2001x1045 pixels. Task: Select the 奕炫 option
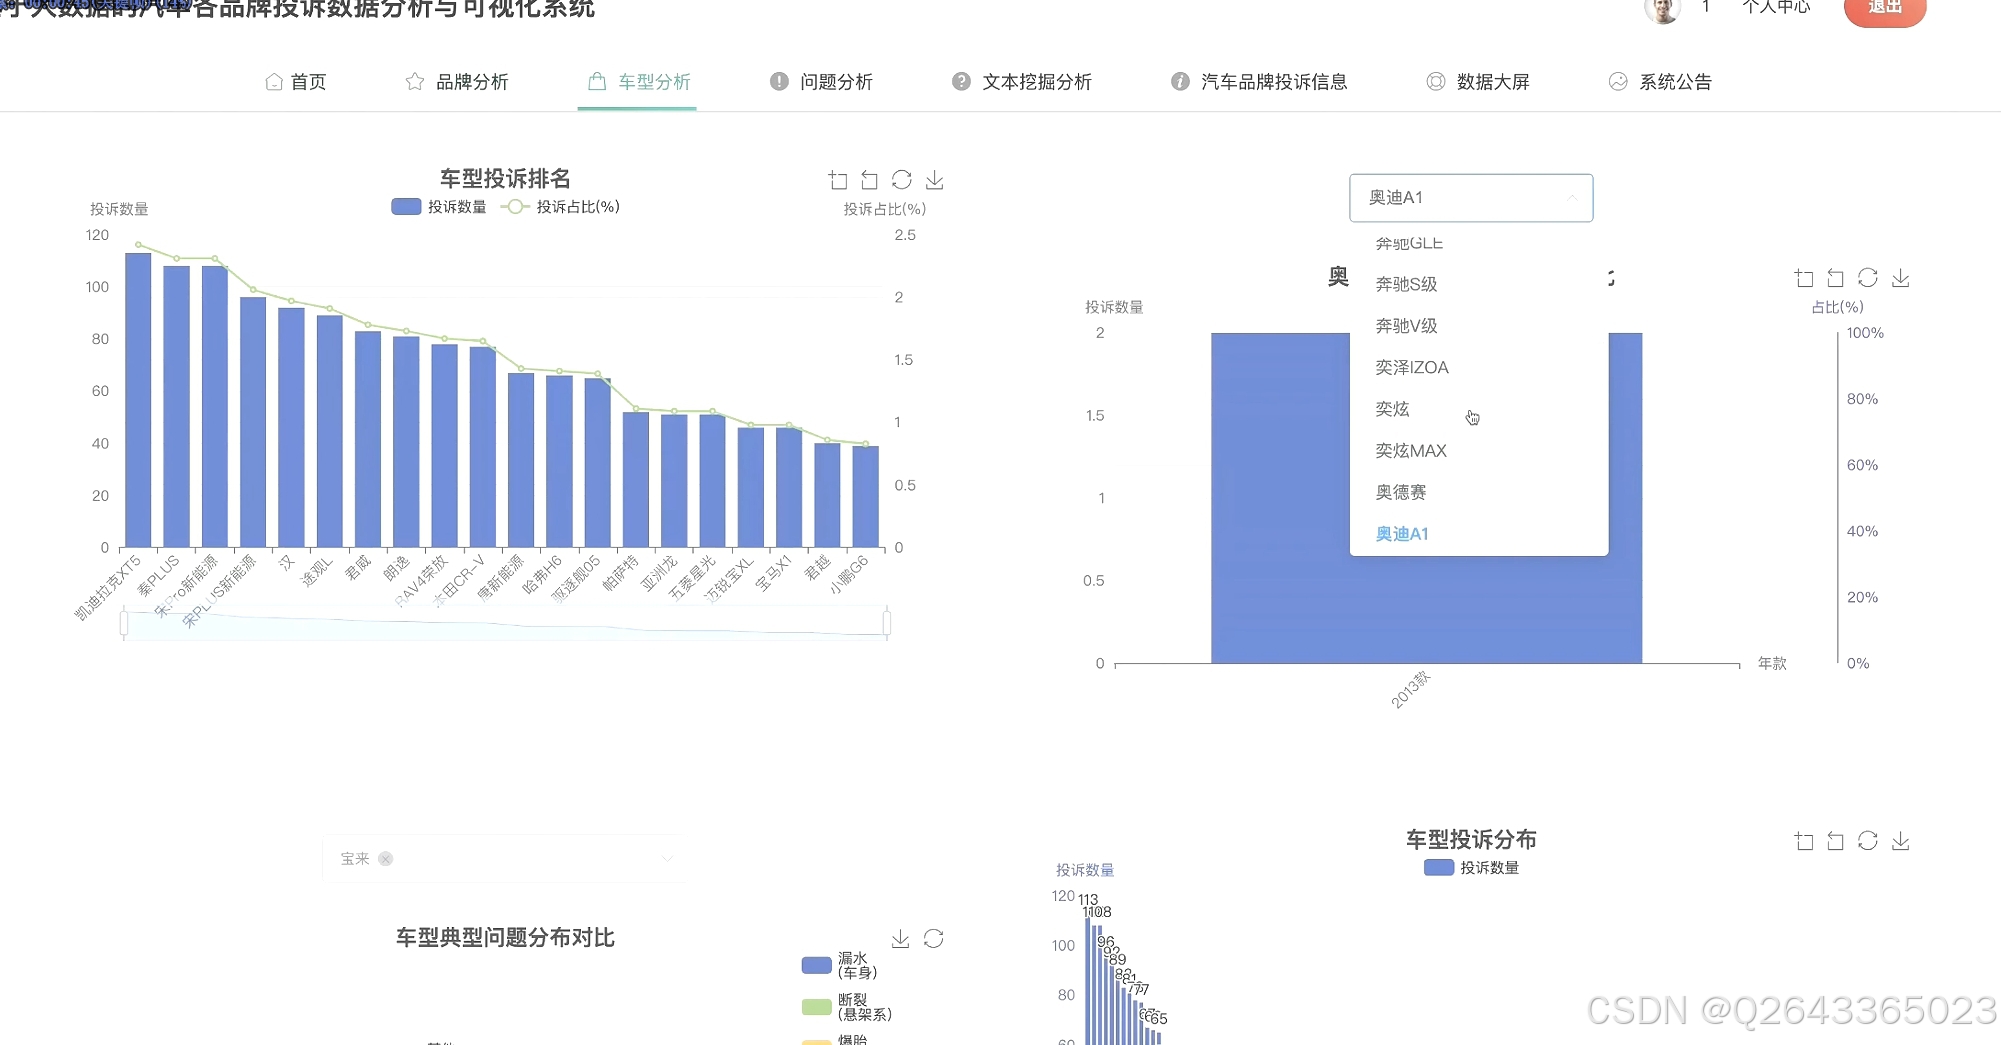click(1479, 409)
